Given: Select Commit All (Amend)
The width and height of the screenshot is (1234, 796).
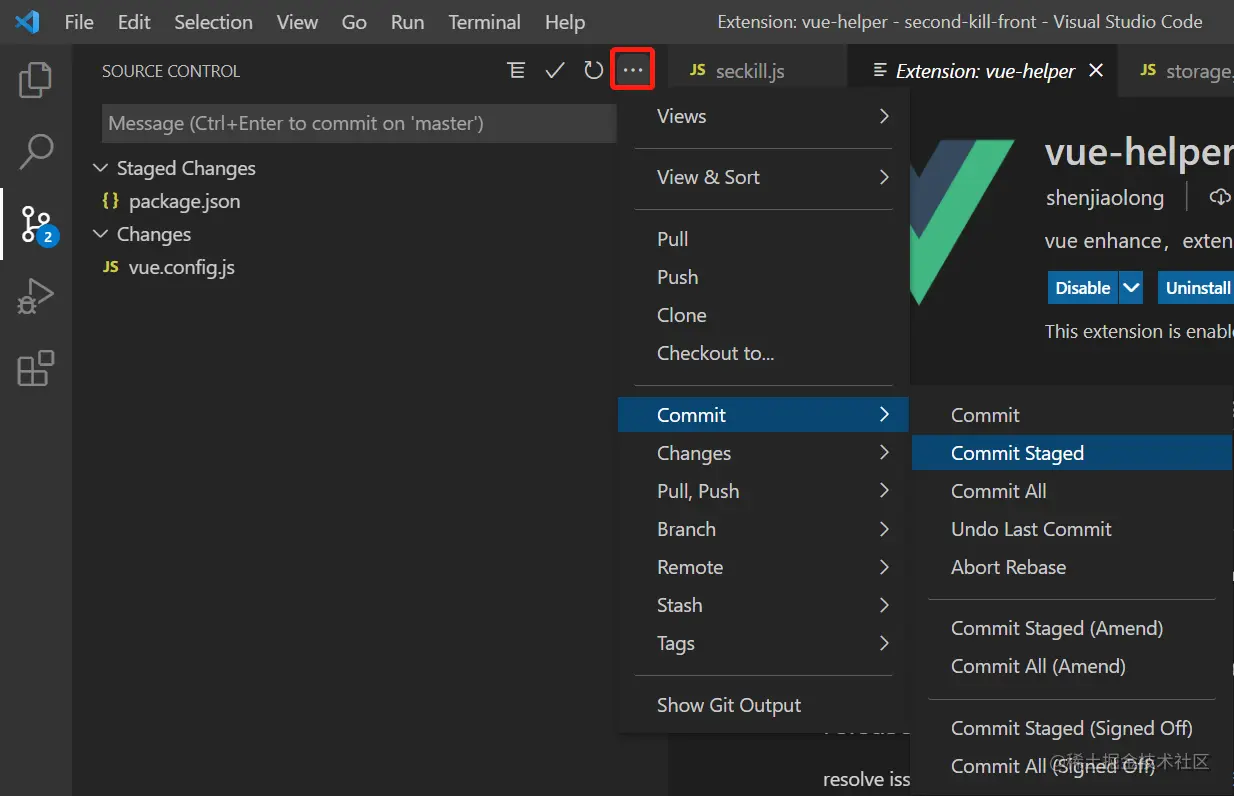Looking at the screenshot, I should pyautogui.click(x=1072, y=666).
